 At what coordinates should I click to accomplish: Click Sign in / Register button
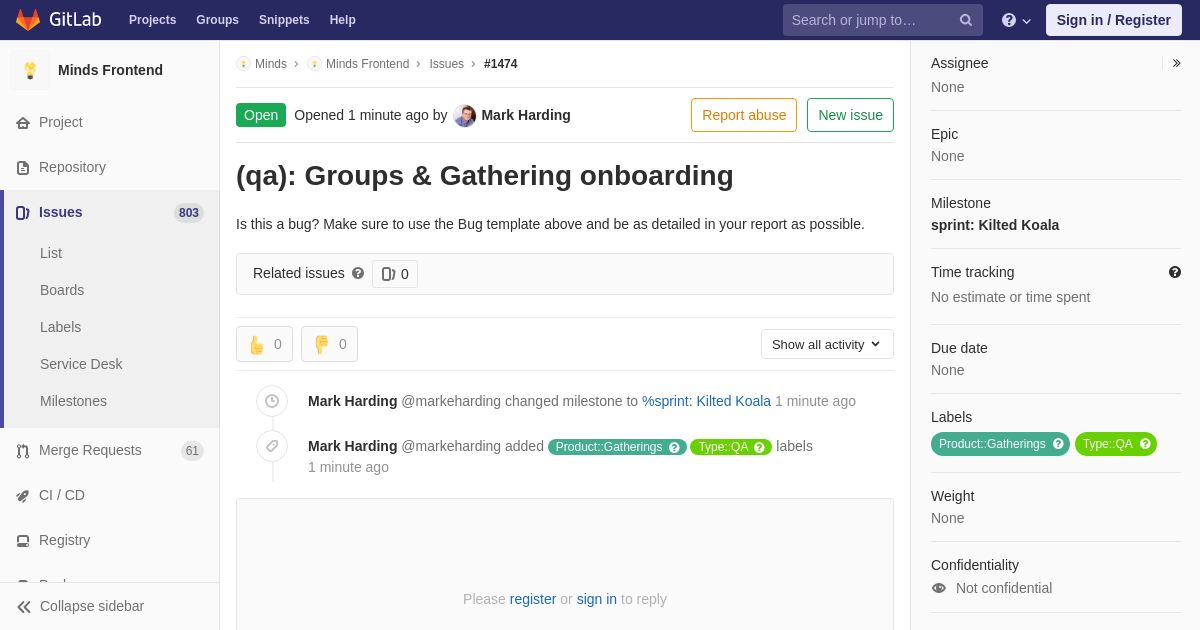[1113, 20]
